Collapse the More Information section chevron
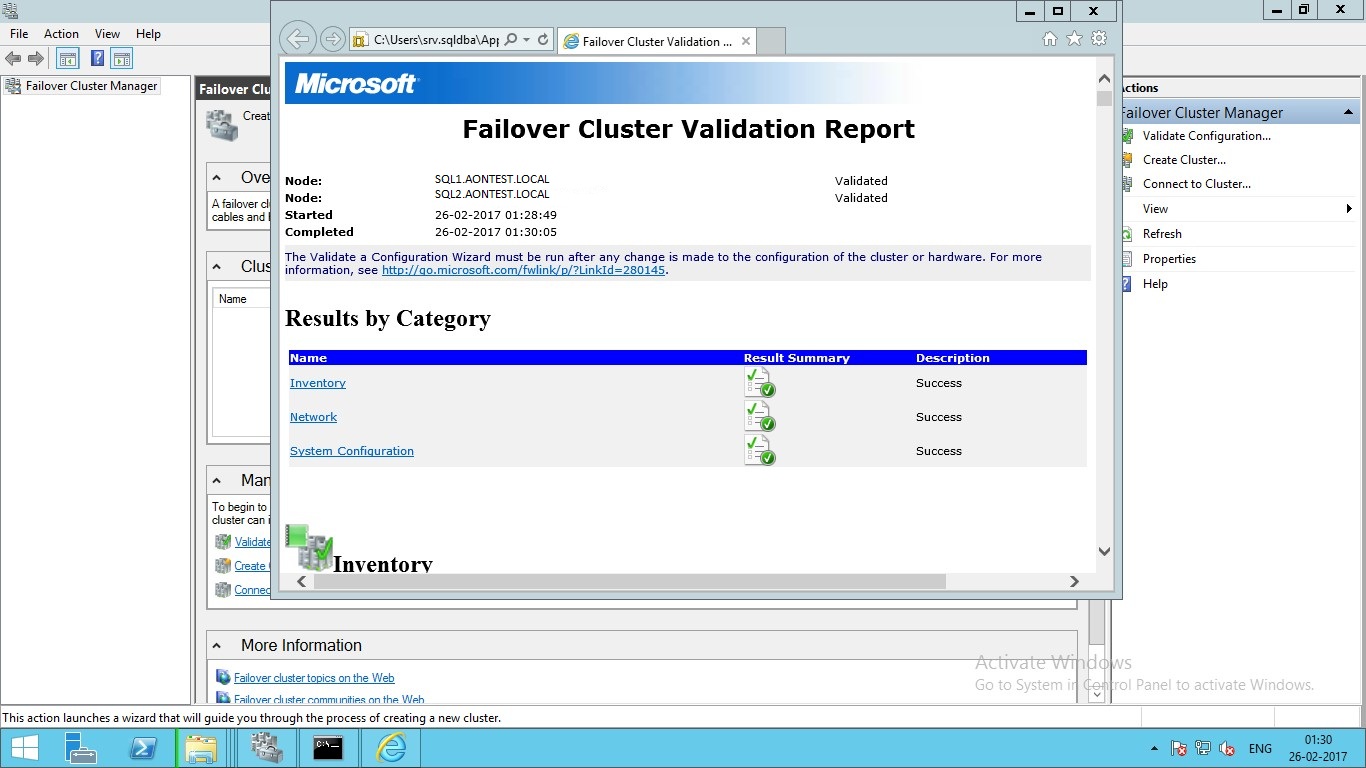 pos(217,645)
